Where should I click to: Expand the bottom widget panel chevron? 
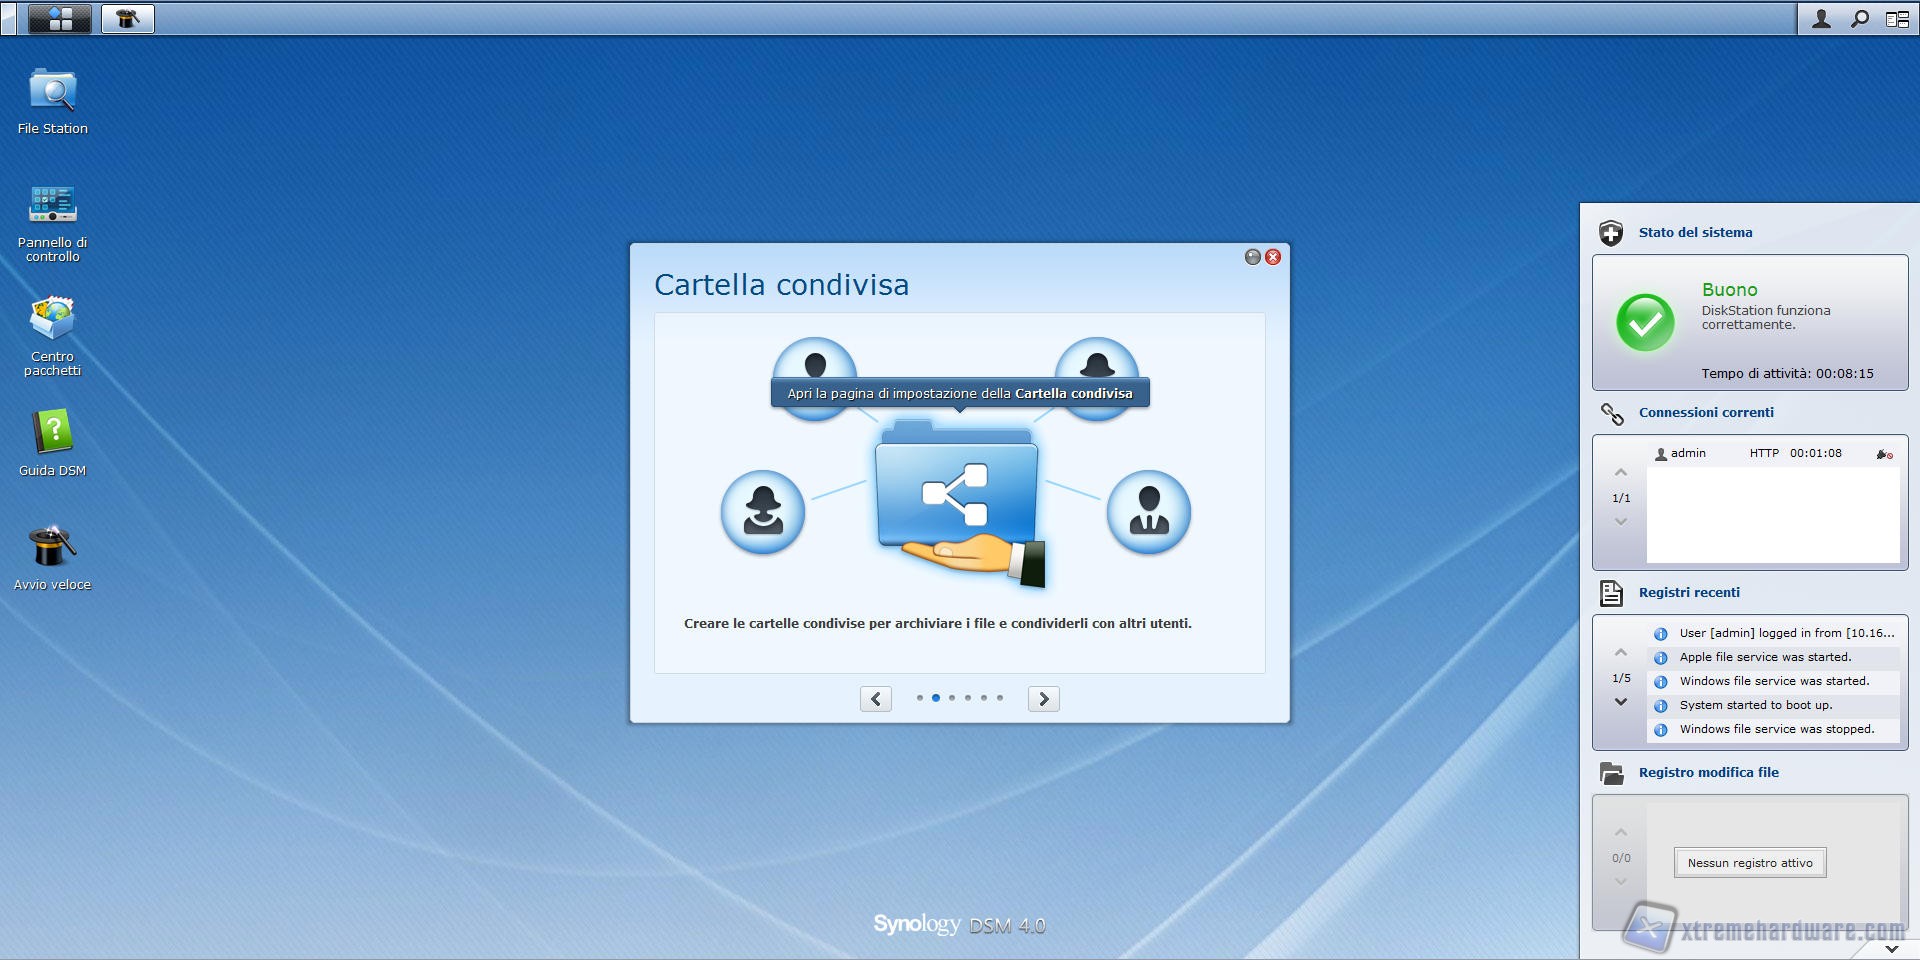click(1891, 948)
